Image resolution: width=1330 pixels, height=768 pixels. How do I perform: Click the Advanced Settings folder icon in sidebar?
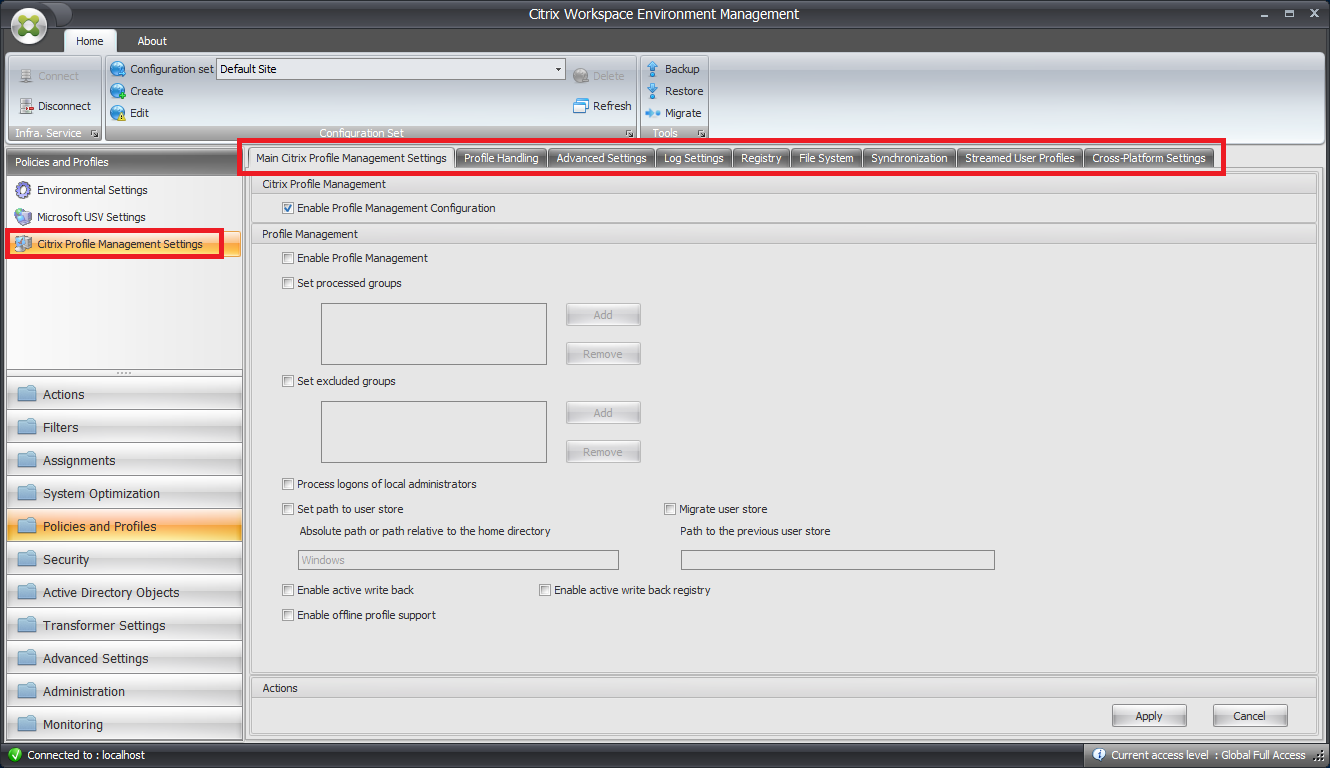click(x=27, y=658)
